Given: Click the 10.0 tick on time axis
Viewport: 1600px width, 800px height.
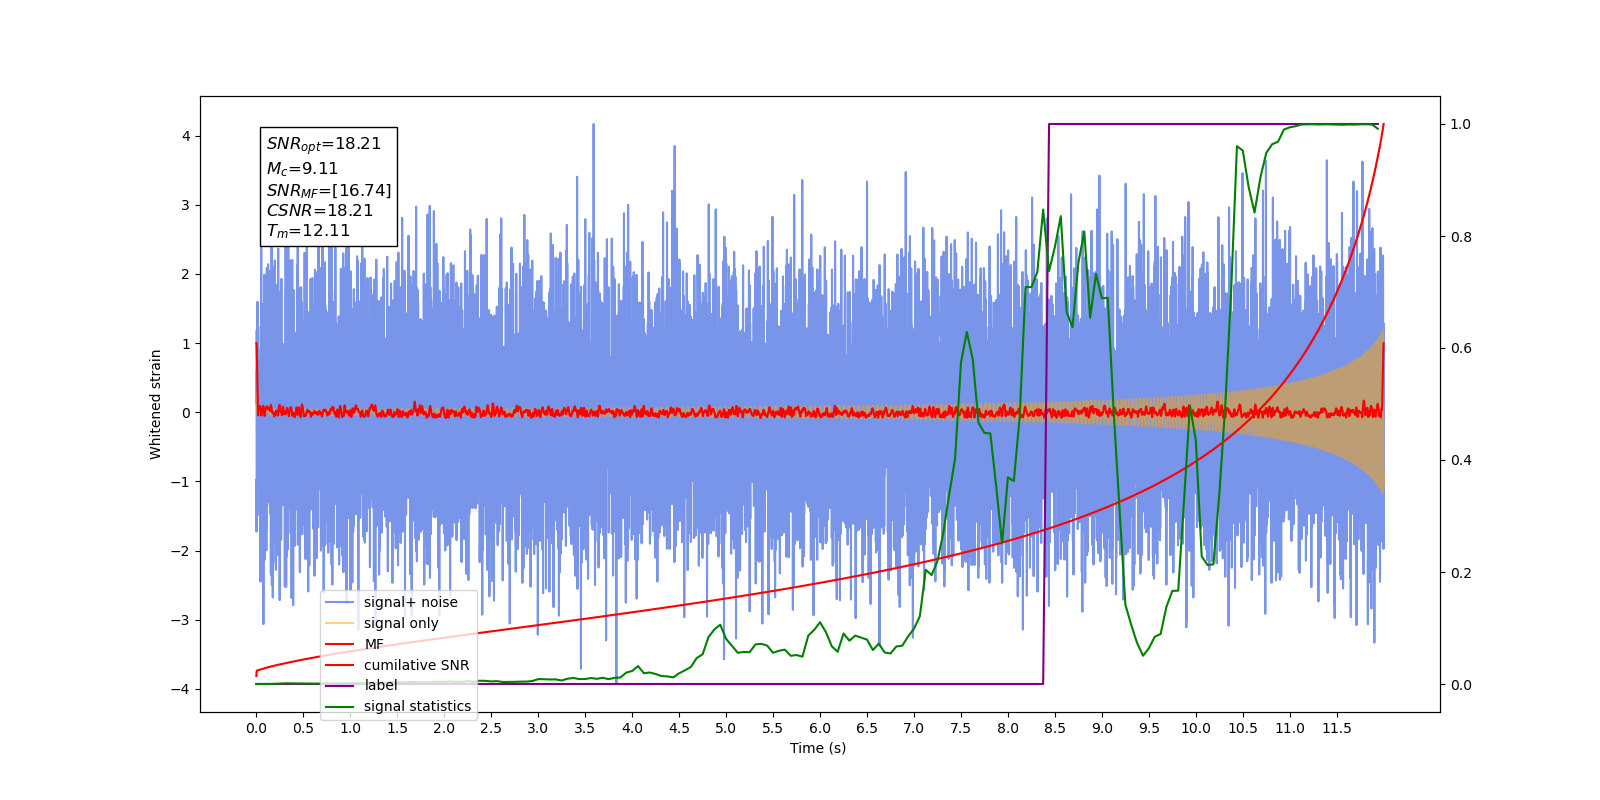Looking at the screenshot, I should 1196,728.
